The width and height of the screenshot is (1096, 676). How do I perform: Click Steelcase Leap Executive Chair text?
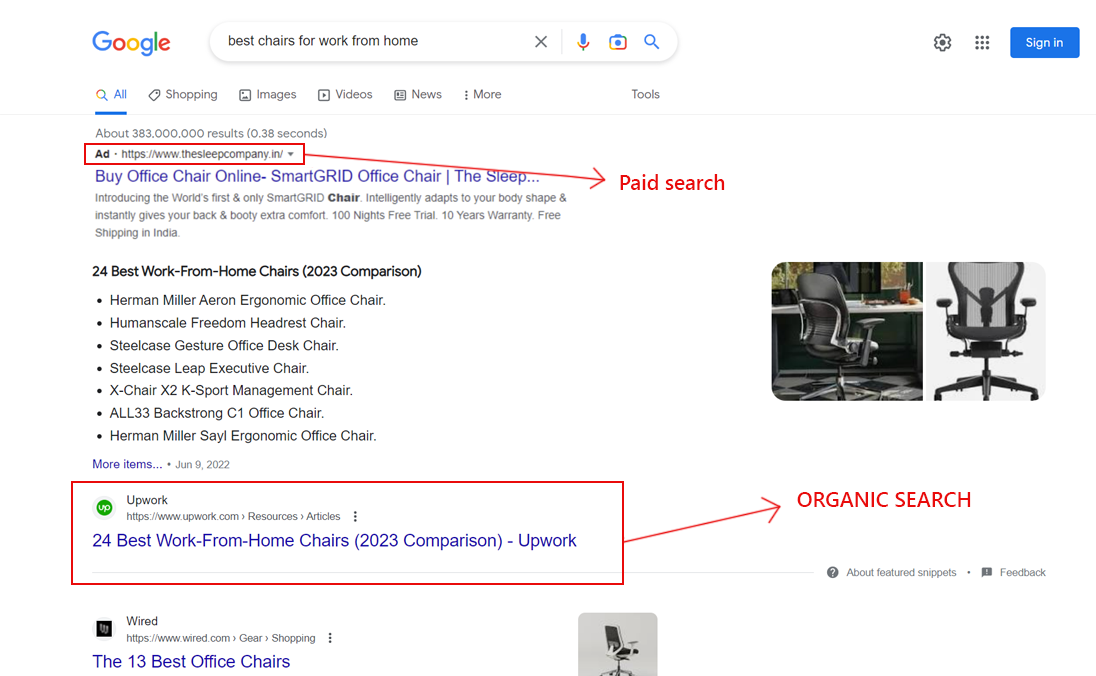coord(209,368)
